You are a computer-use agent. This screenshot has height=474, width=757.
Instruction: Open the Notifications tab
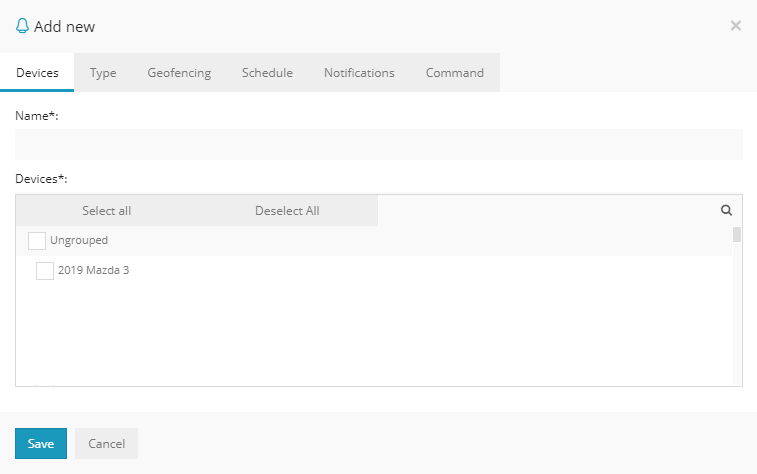point(359,73)
